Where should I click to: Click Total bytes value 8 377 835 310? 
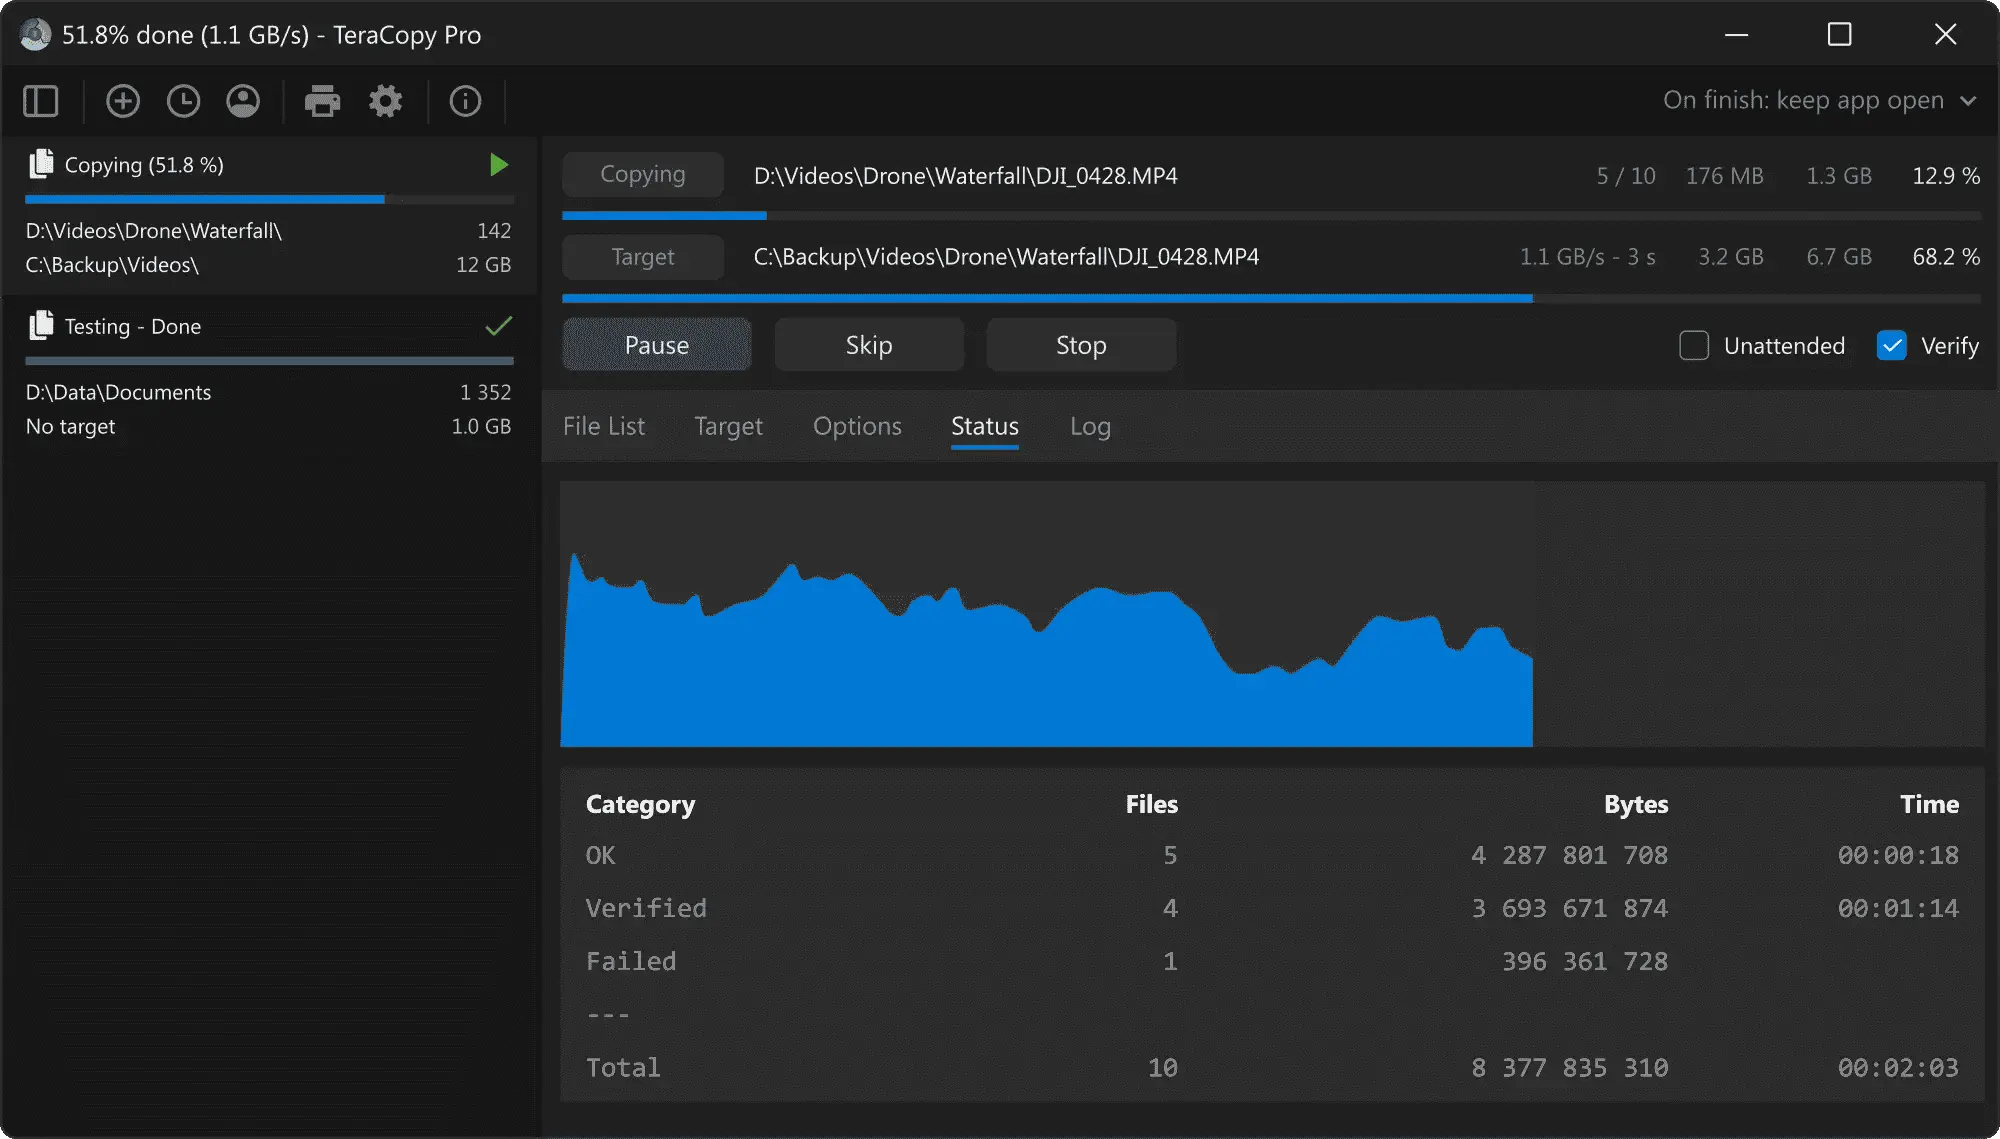(1569, 1067)
